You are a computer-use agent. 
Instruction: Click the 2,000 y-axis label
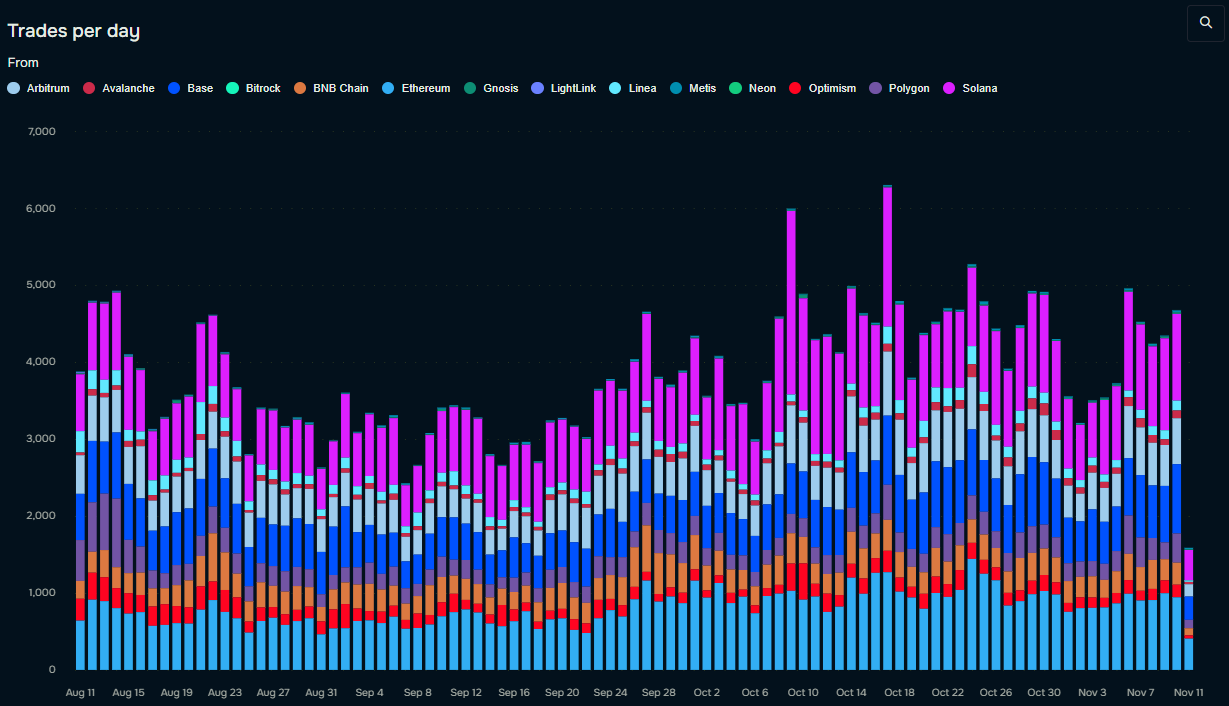tap(41, 516)
